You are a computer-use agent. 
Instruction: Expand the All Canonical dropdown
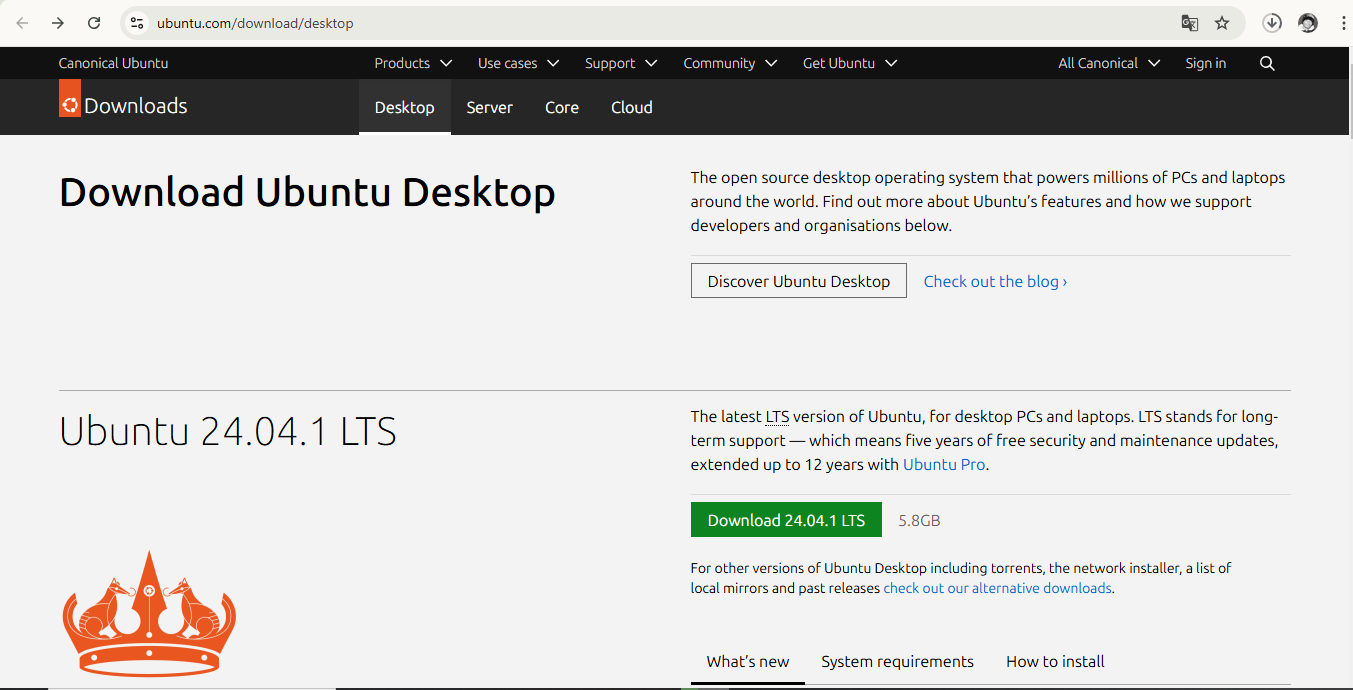1107,63
